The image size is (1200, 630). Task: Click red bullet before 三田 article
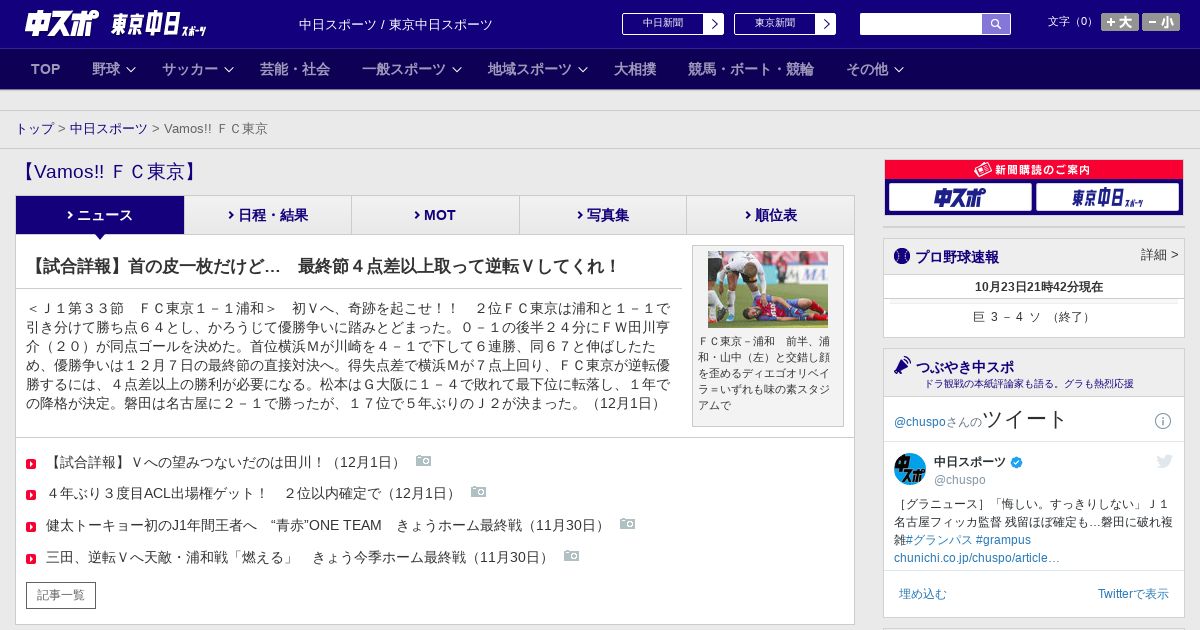point(31,558)
